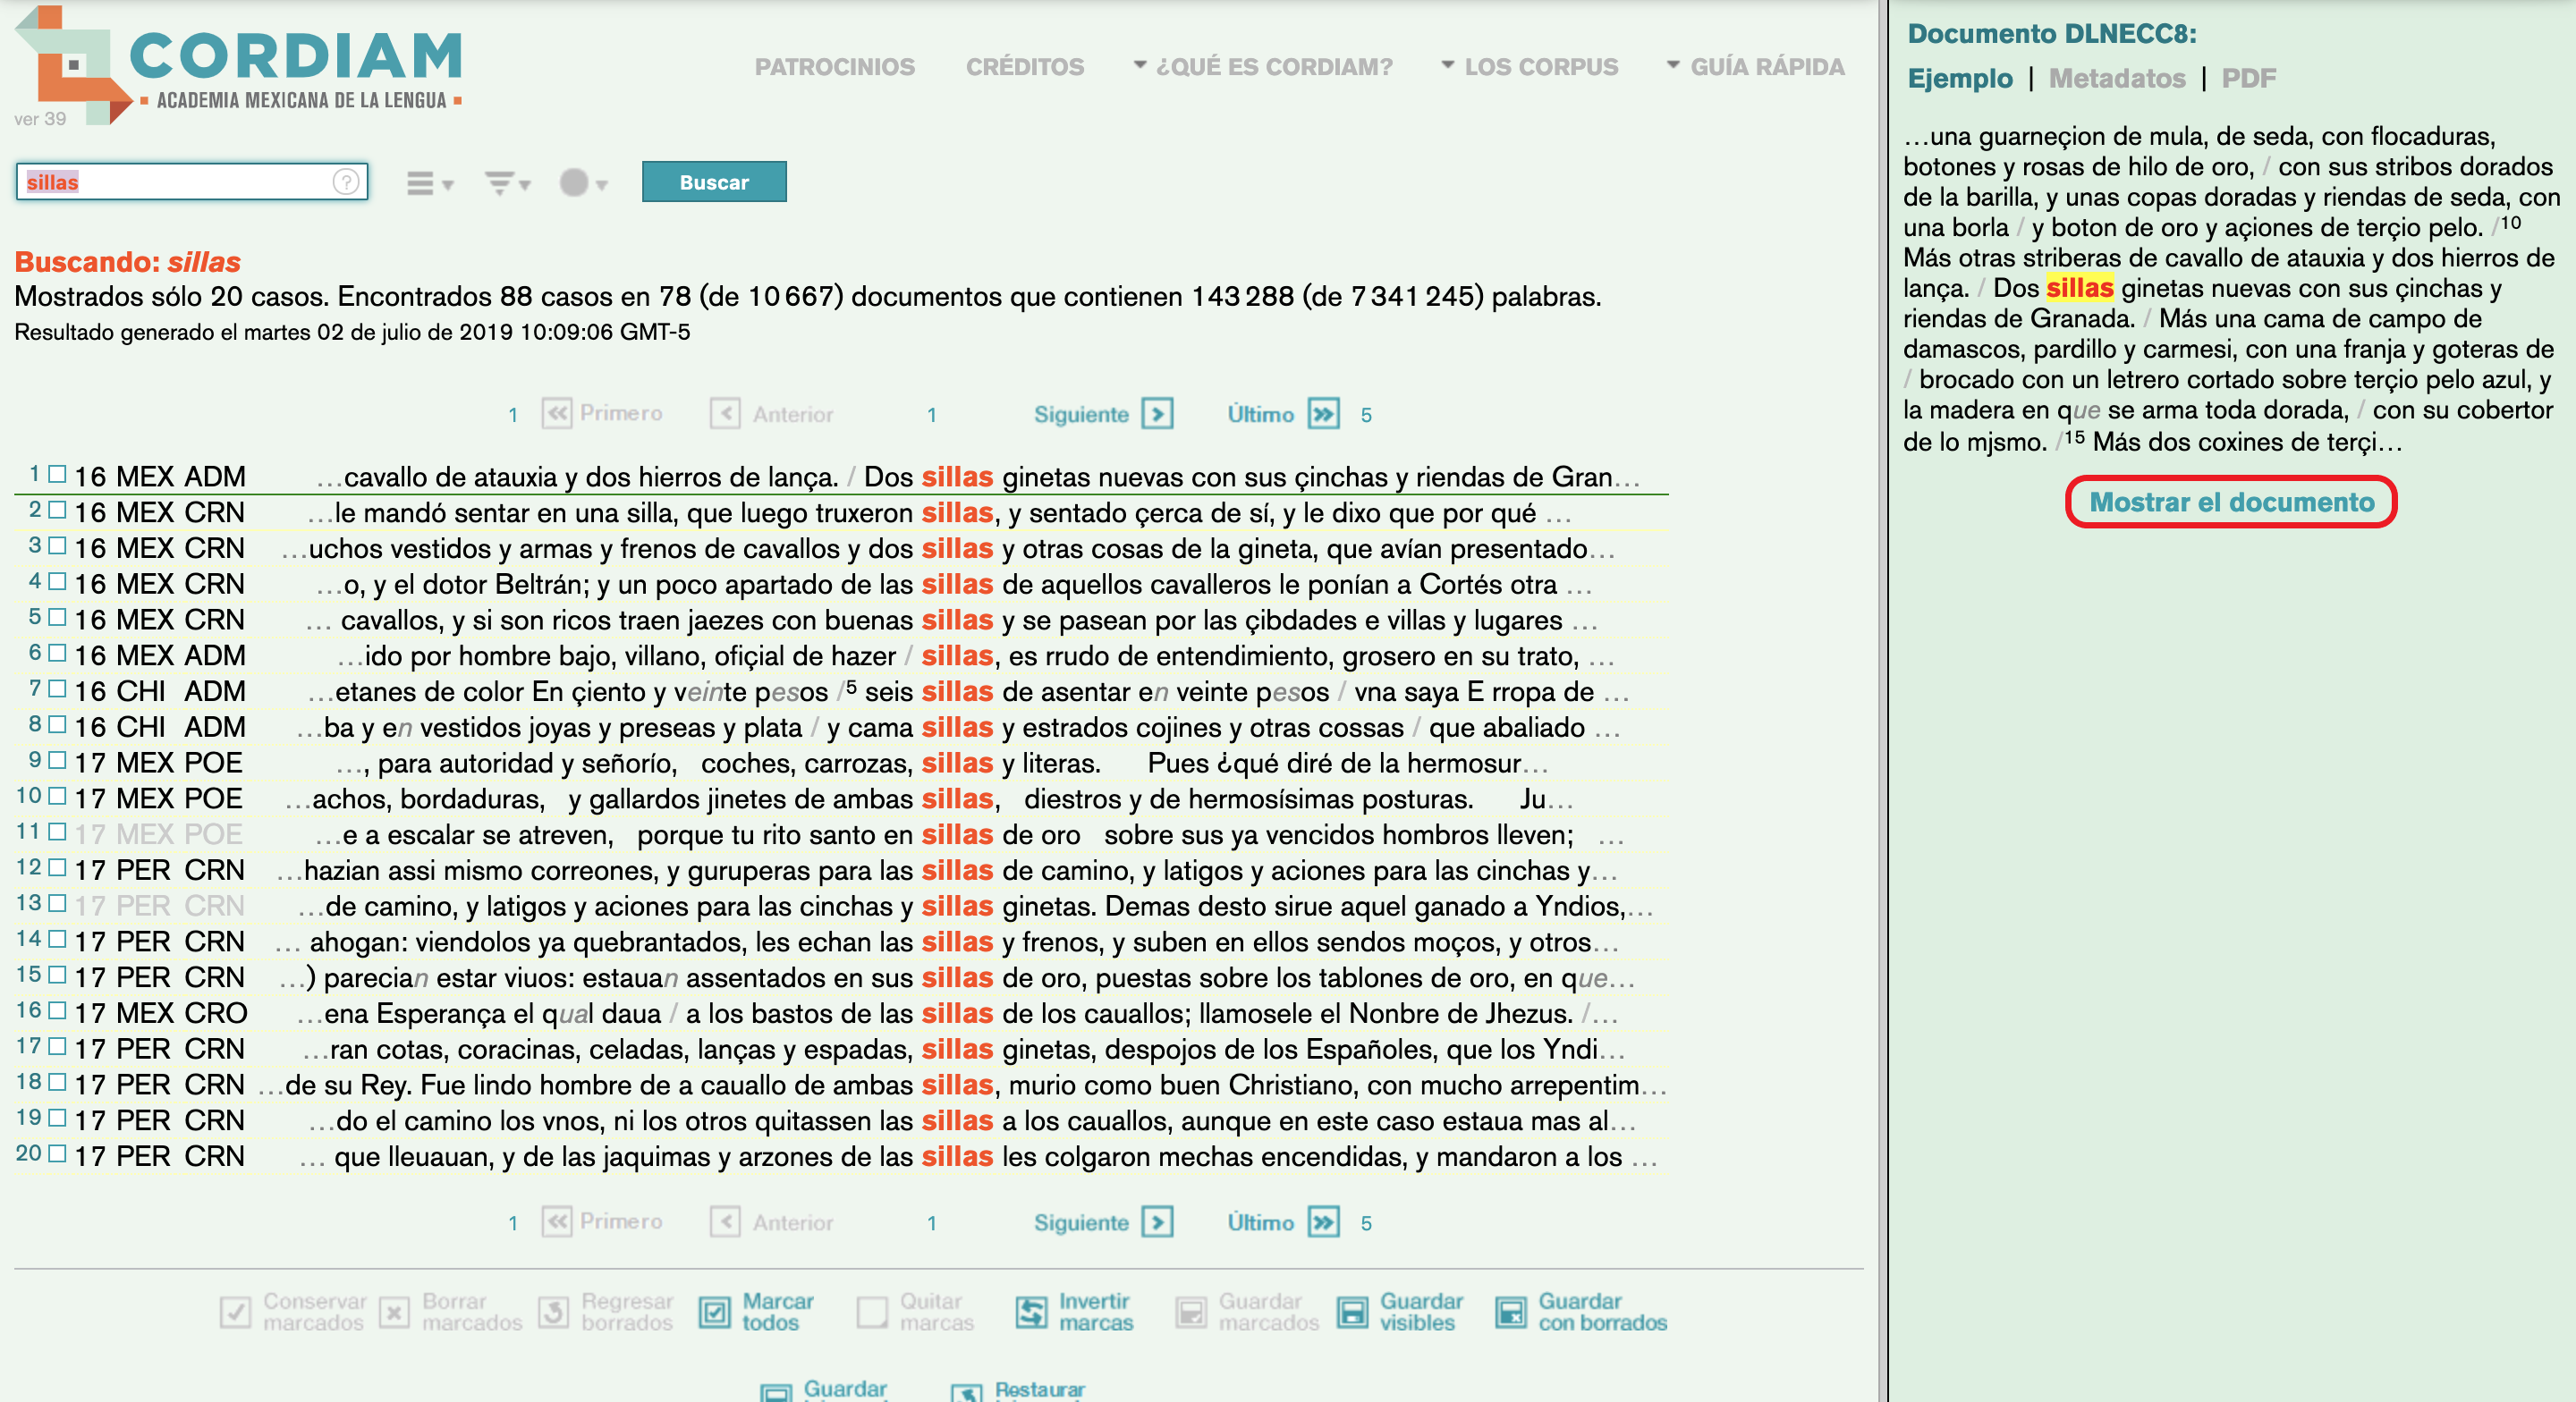Switch to the Metadatos tab
Image resolution: width=2576 pixels, height=1402 pixels.
pyautogui.click(x=2117, y=78)
